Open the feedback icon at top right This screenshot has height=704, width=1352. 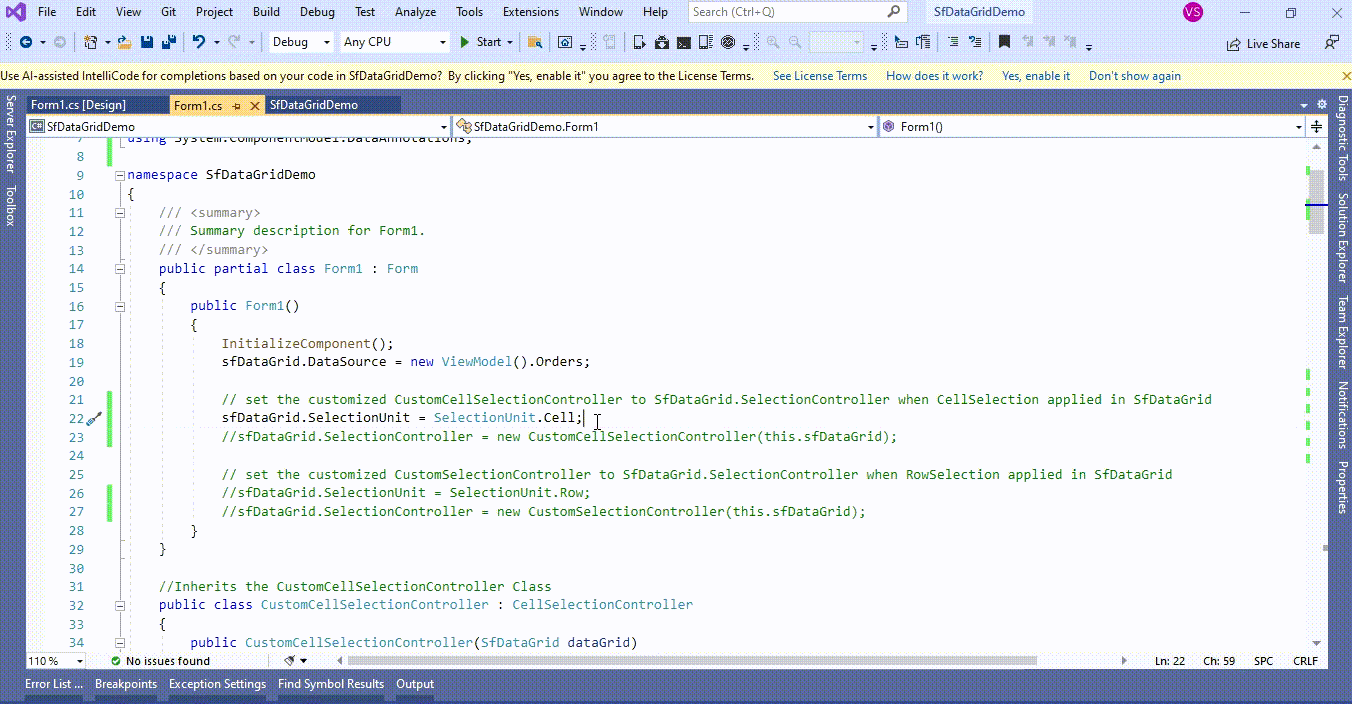[x=1332, y=42]
